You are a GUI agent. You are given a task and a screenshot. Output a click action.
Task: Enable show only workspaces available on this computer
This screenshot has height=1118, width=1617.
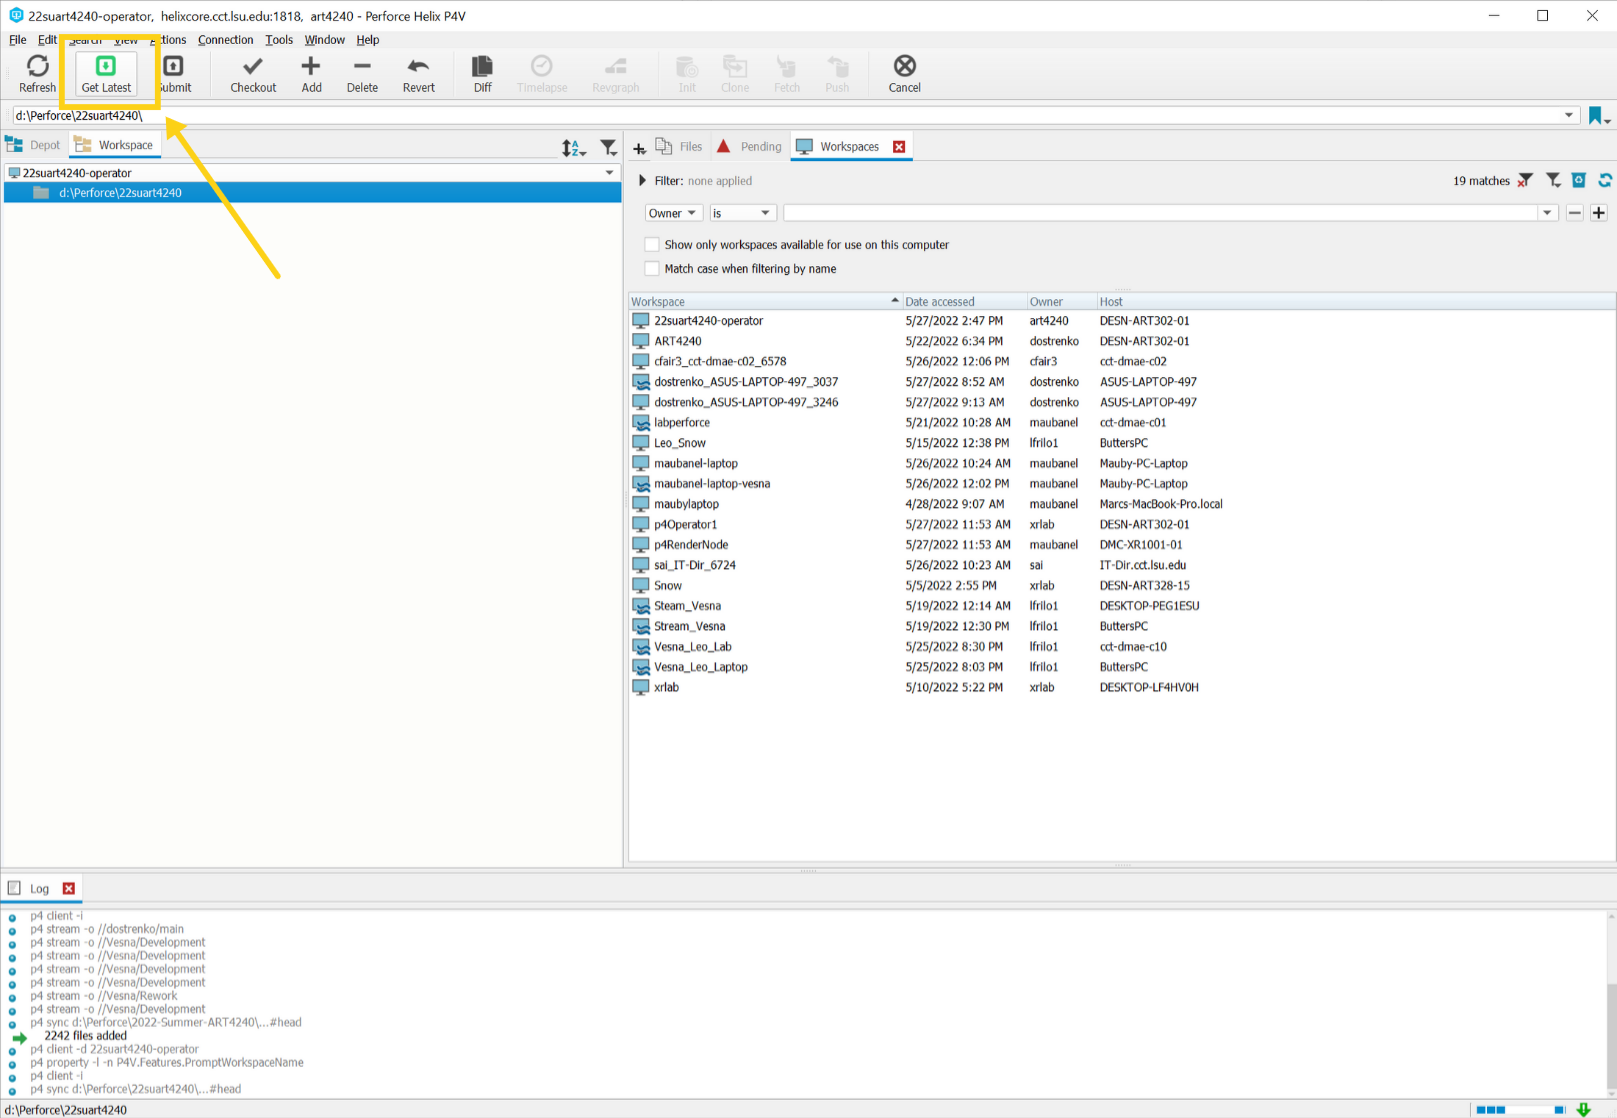[x=652, y=244]
